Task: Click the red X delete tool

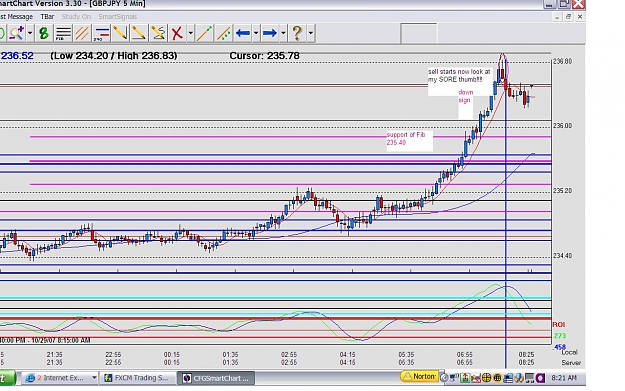Action: point(177,33)
